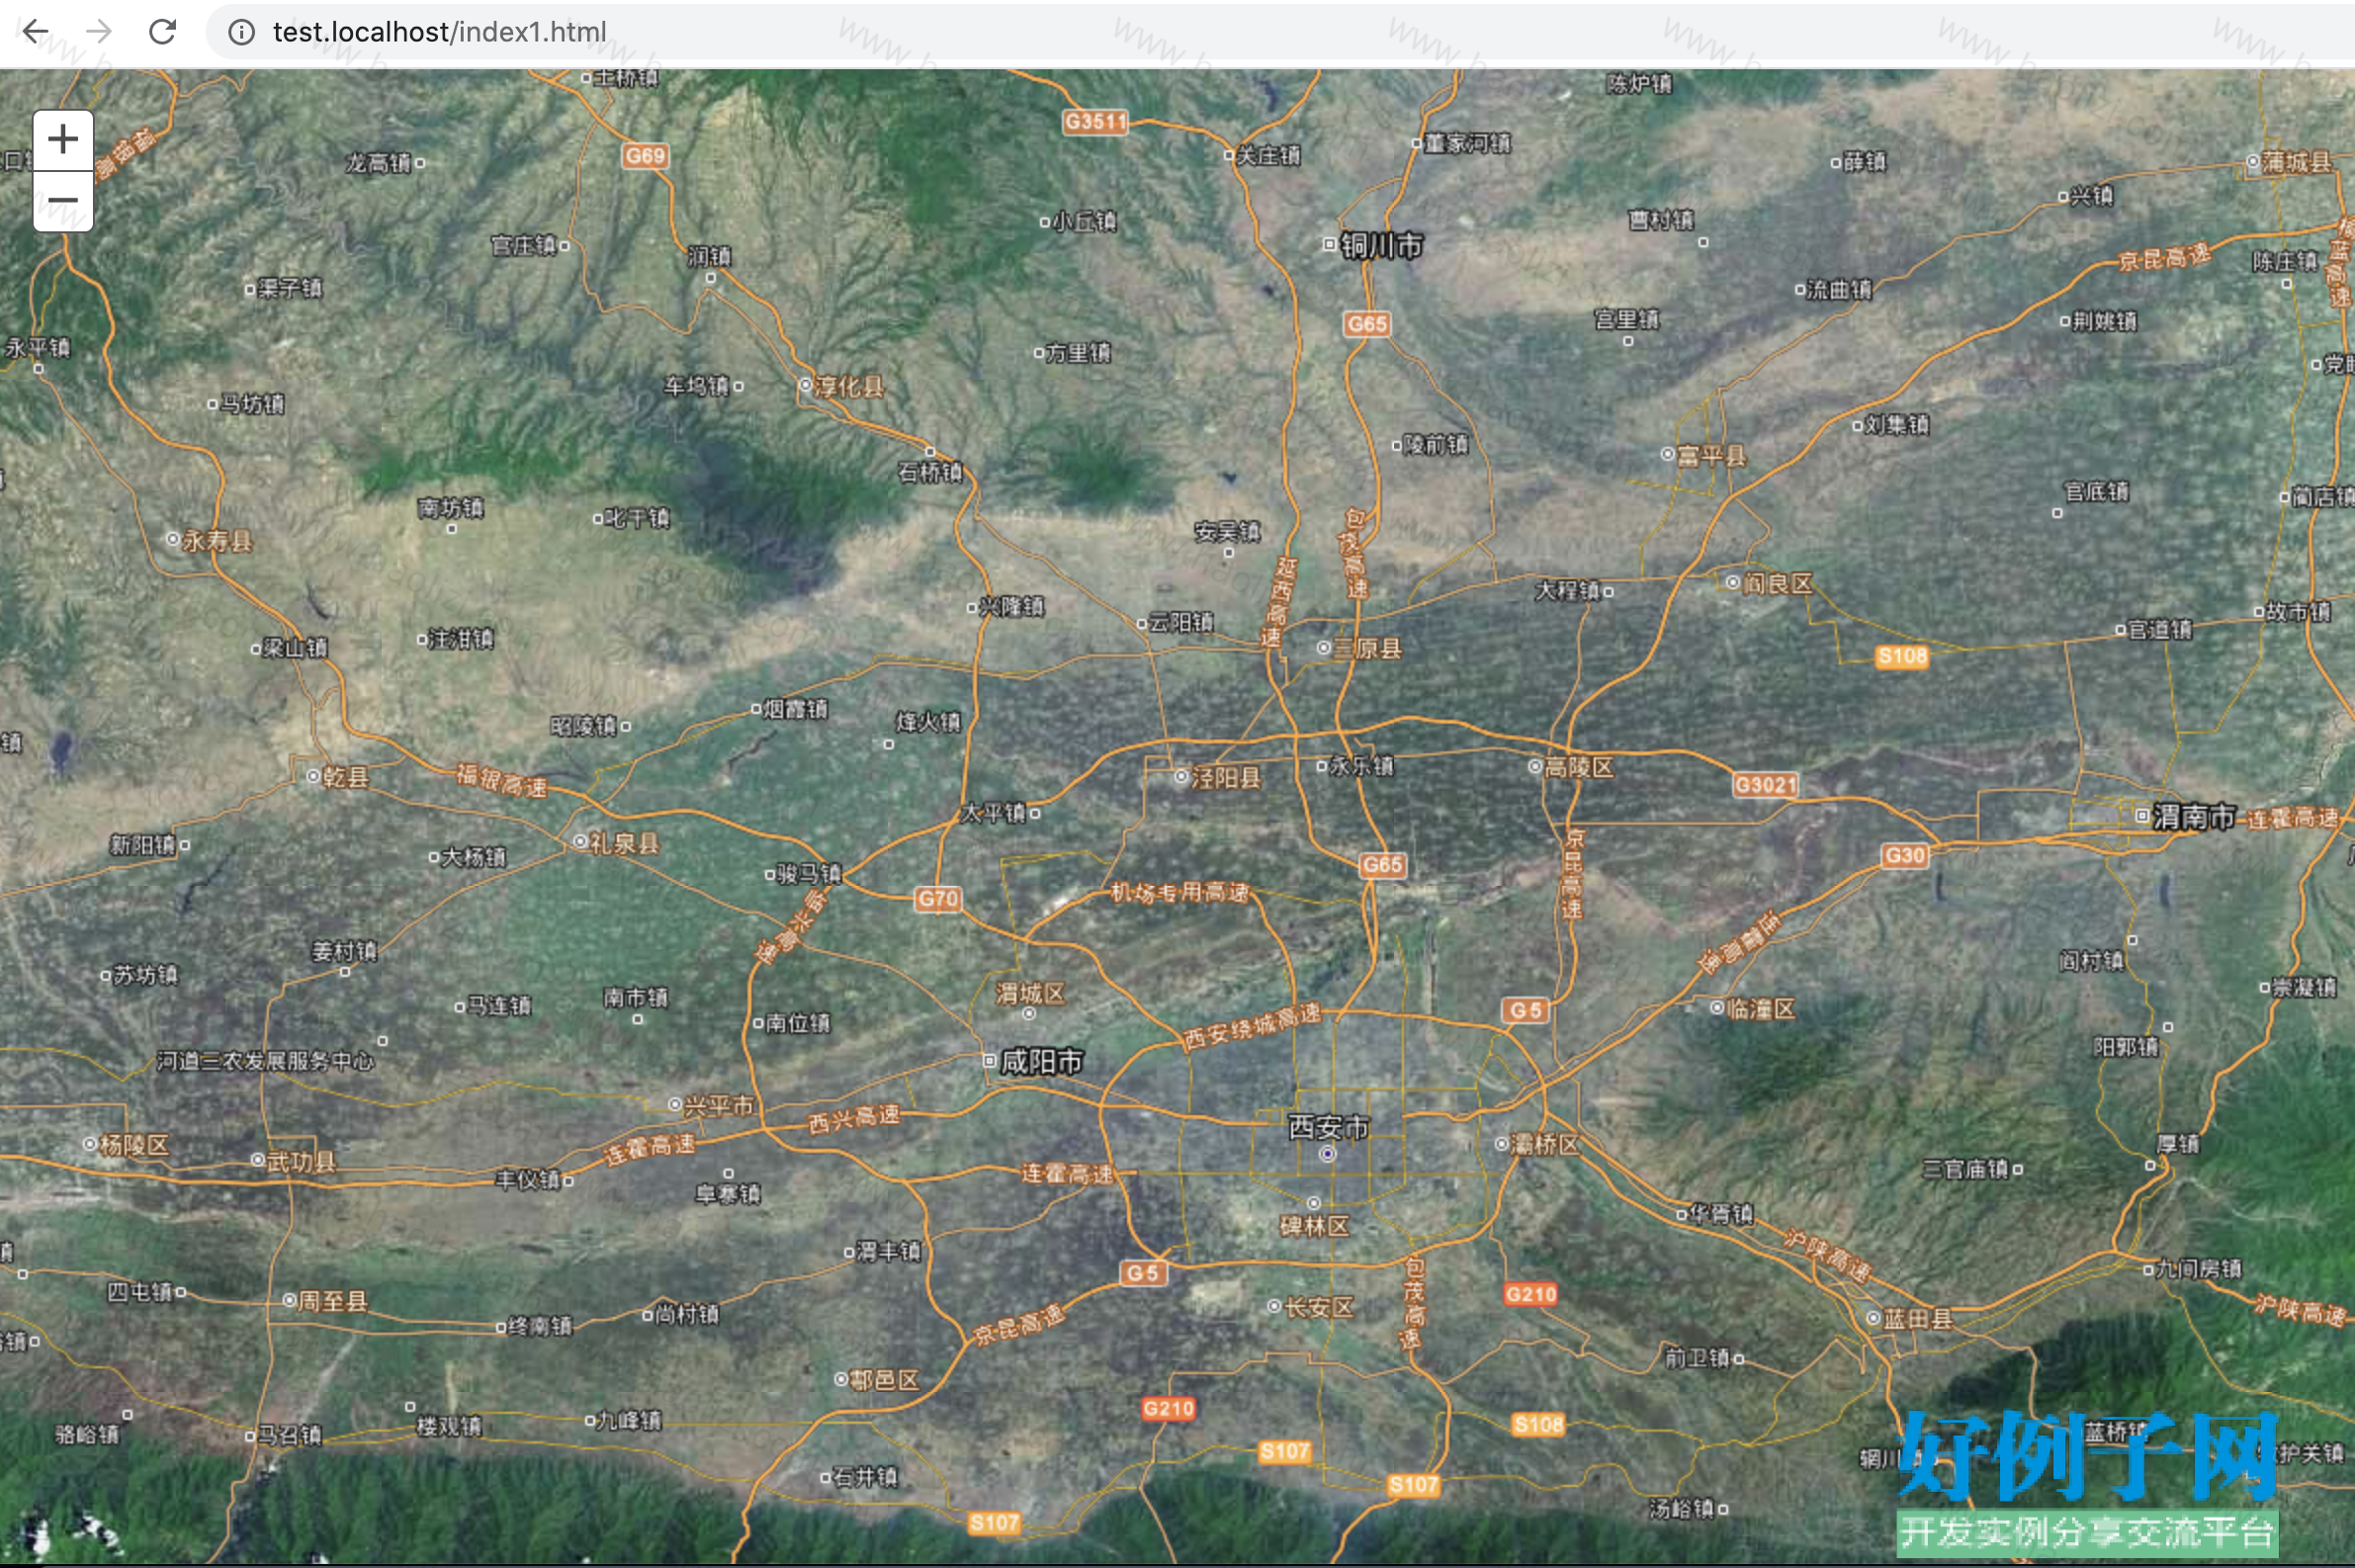This screenshot has width=2355, height=1568.
Task: Click the 福银高速 label near 乾县
Action: [x=502, y=780]
